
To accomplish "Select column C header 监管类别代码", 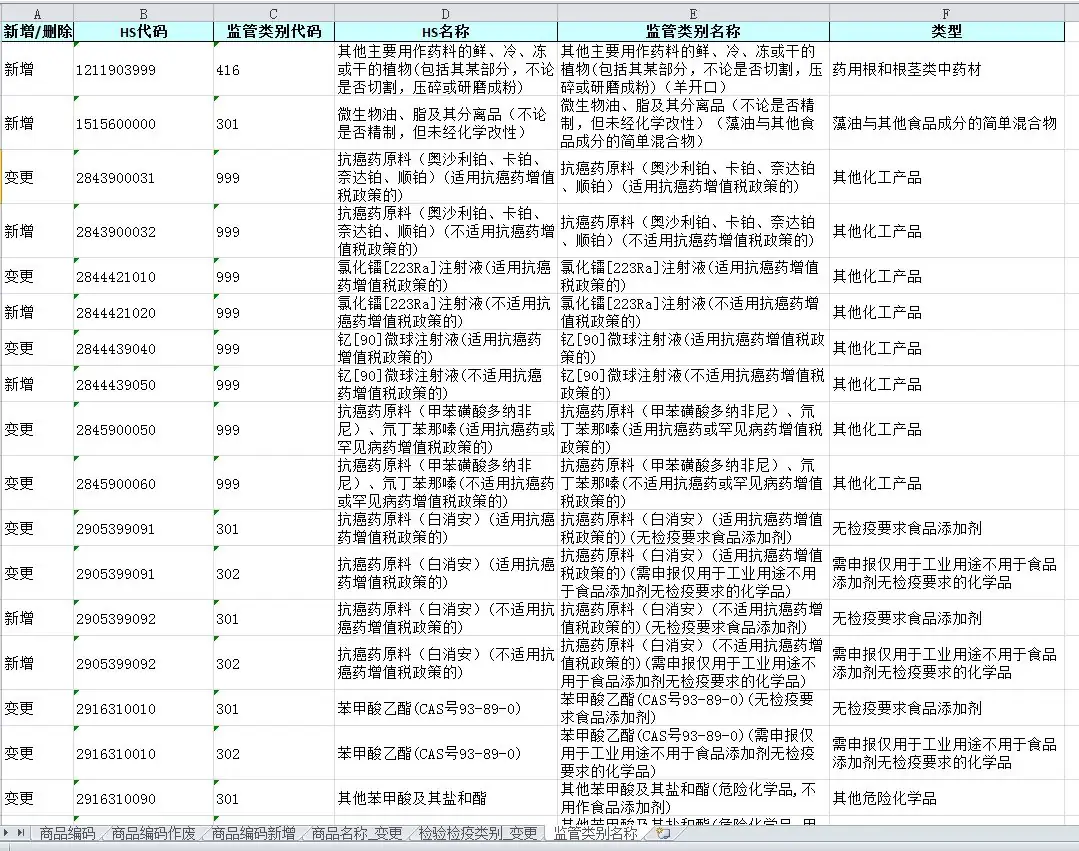I will tap(272, 30).
